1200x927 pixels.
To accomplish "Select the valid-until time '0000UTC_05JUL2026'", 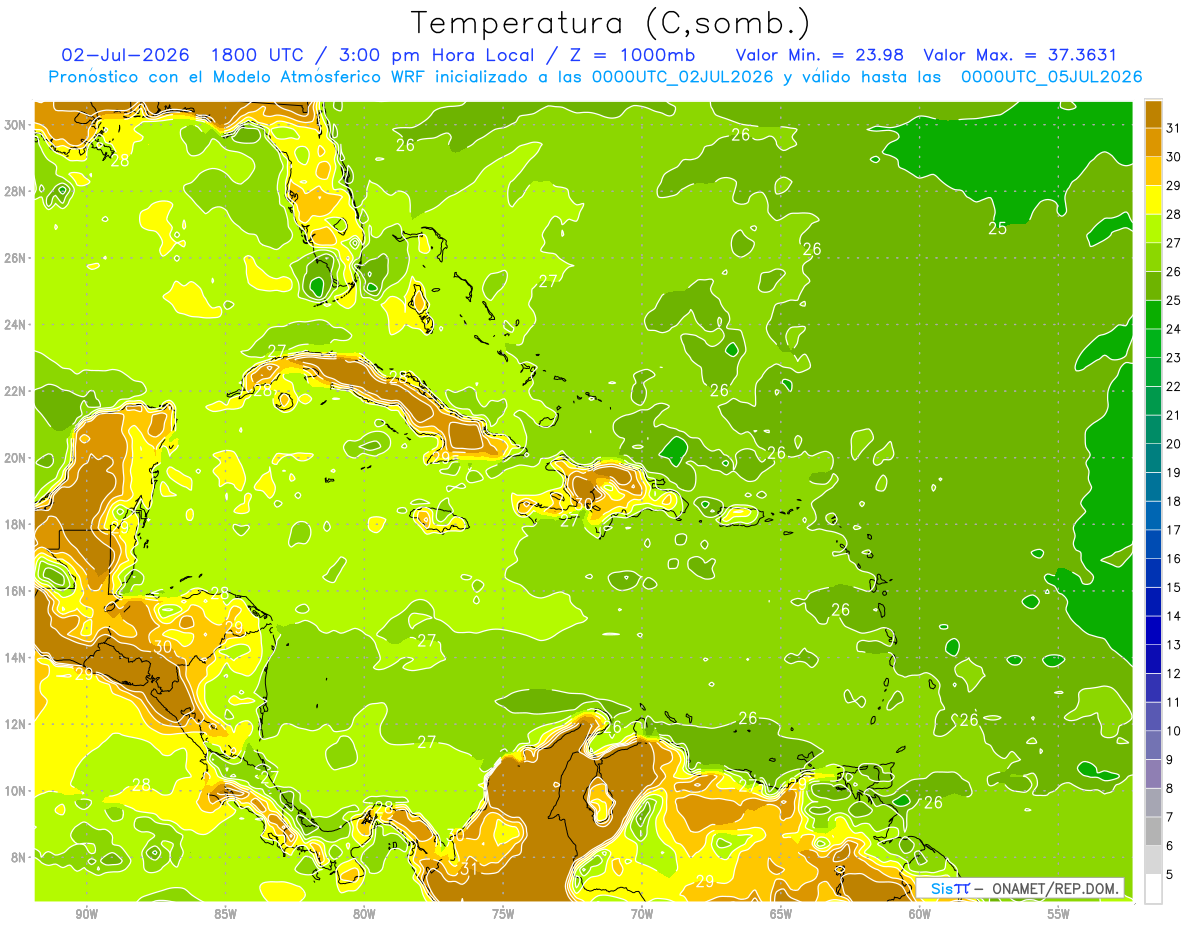I will 1051,77.
